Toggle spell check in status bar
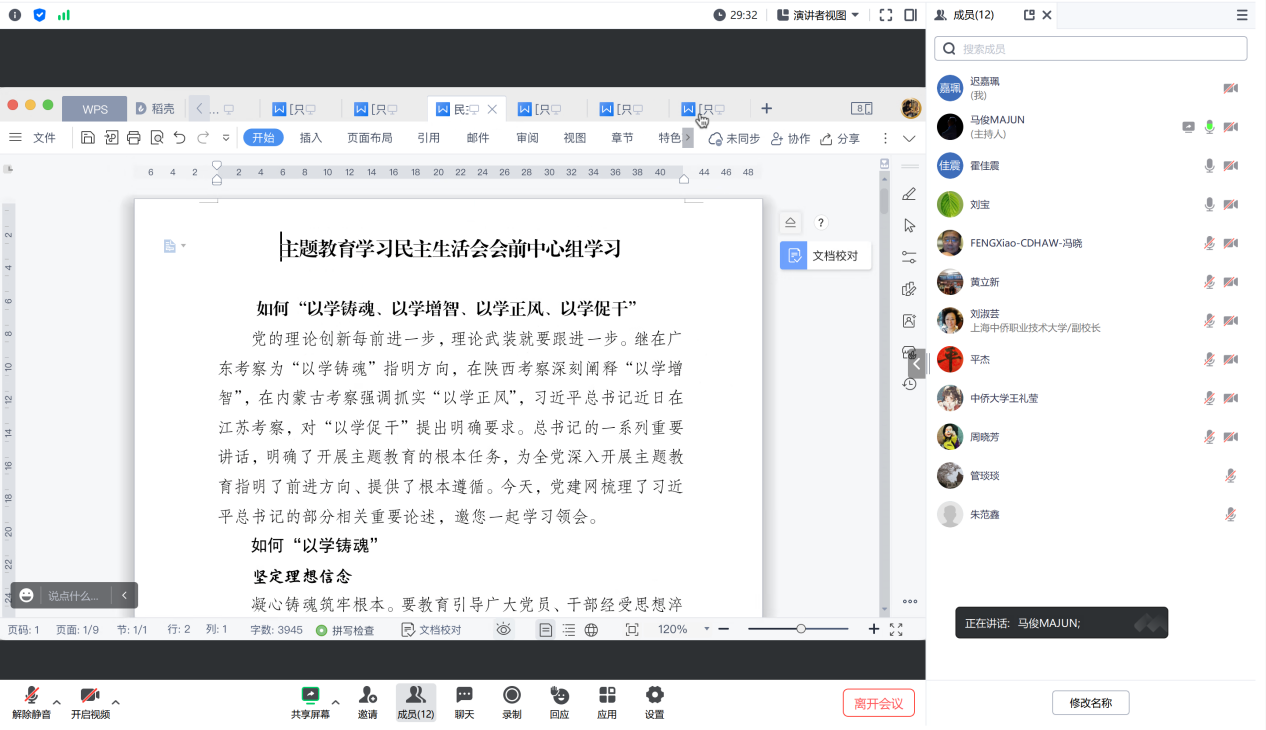 click(x=345, y=630)
